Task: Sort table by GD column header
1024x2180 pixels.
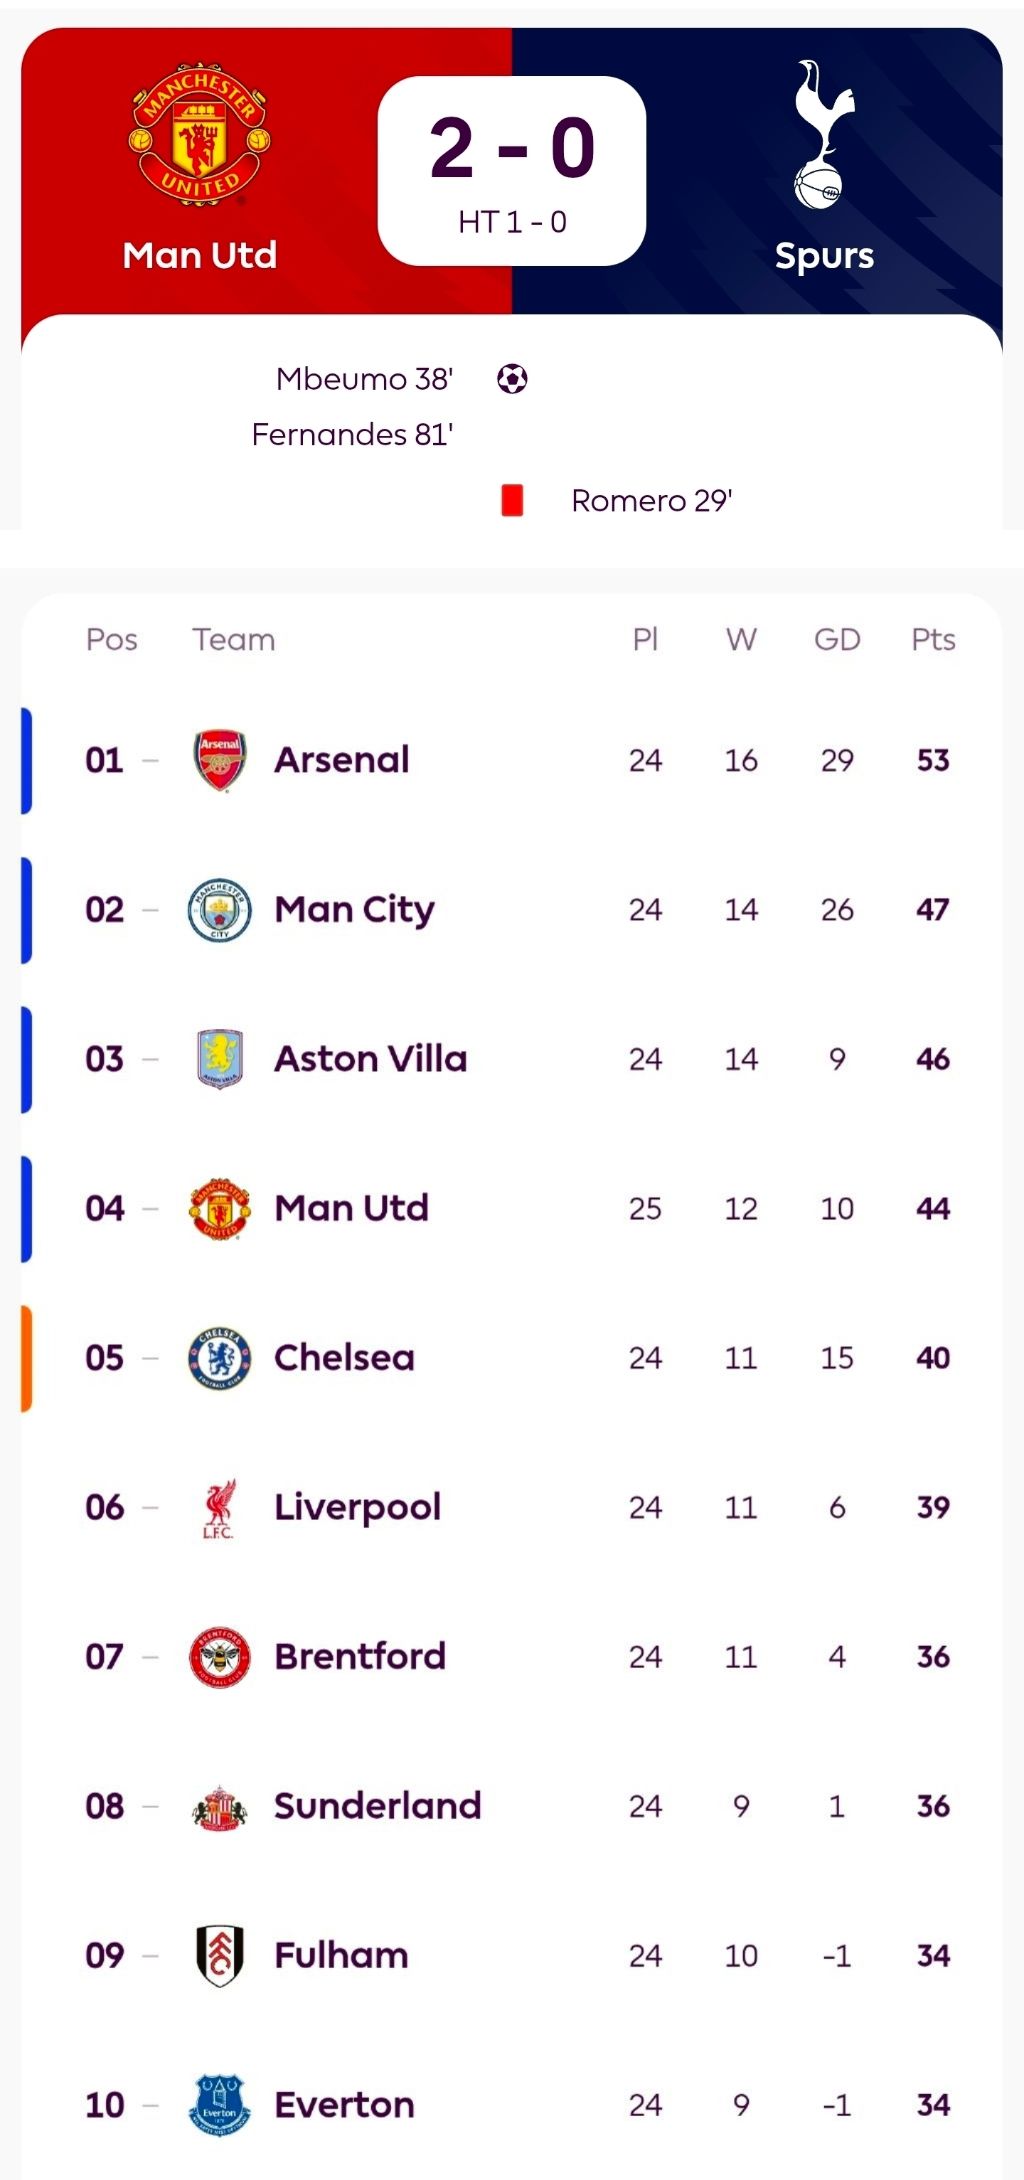Action: [837, 640]
